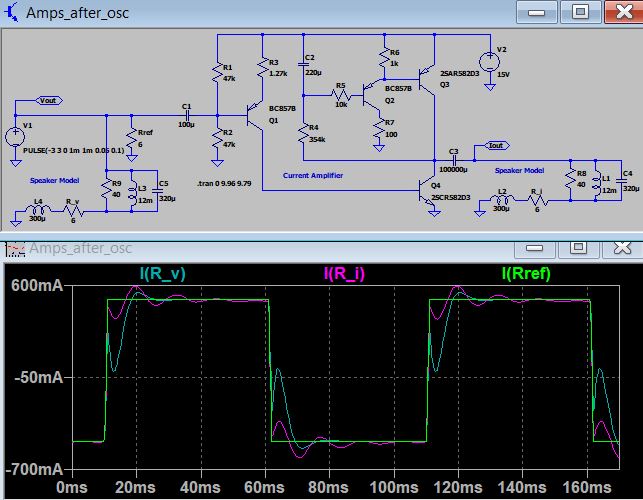Minimize the schematic Amps_after_osc window
The width and height of the screenshot is (643, 500).
click(536, 12)
